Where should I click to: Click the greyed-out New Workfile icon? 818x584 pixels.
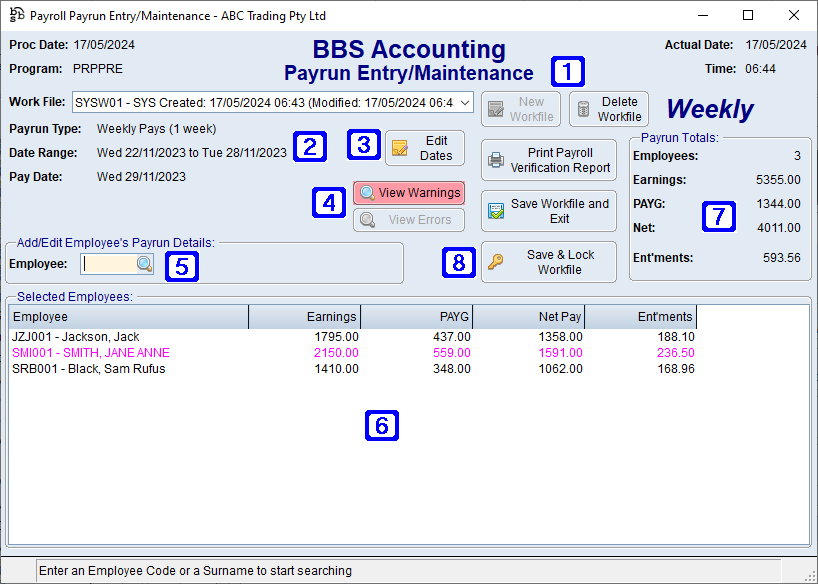495,108
